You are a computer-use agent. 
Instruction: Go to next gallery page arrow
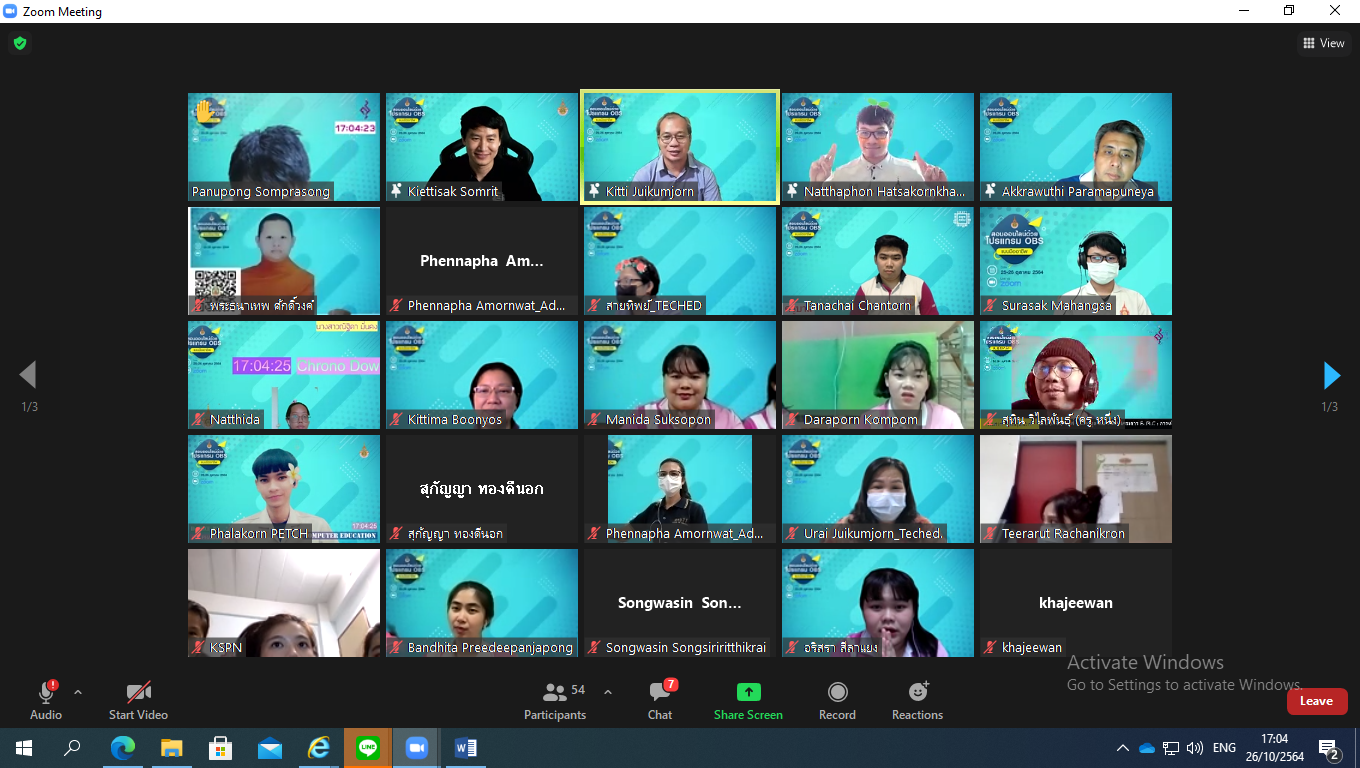[1331, 375]
